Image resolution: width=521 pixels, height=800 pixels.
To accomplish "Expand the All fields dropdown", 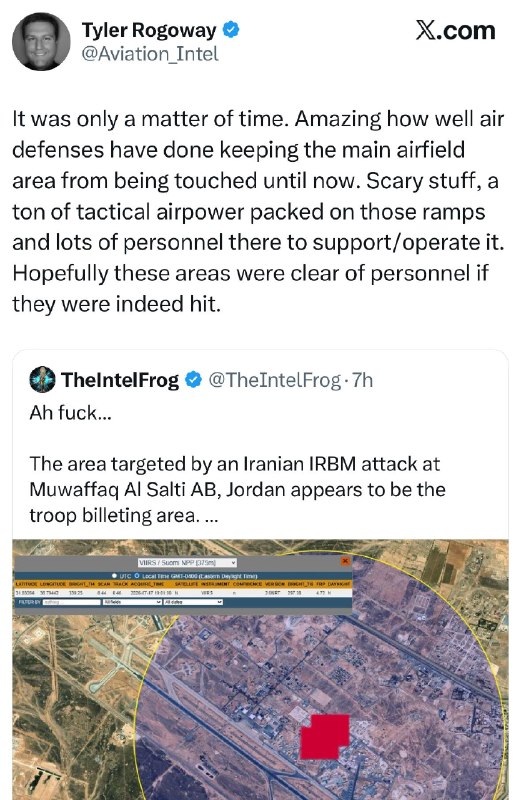I will pos(132,602).
